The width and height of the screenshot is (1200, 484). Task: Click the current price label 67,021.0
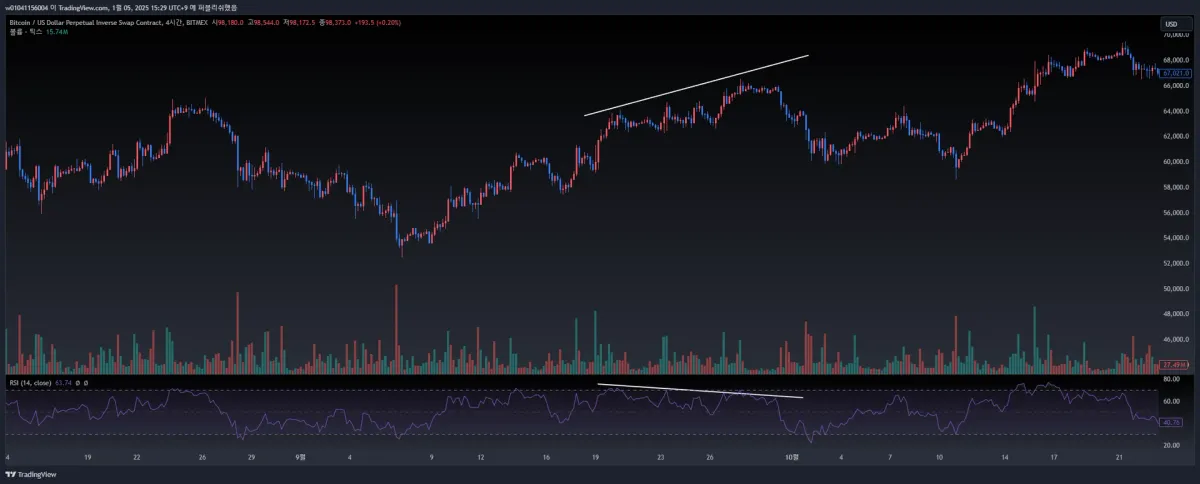coord(1176,73)
